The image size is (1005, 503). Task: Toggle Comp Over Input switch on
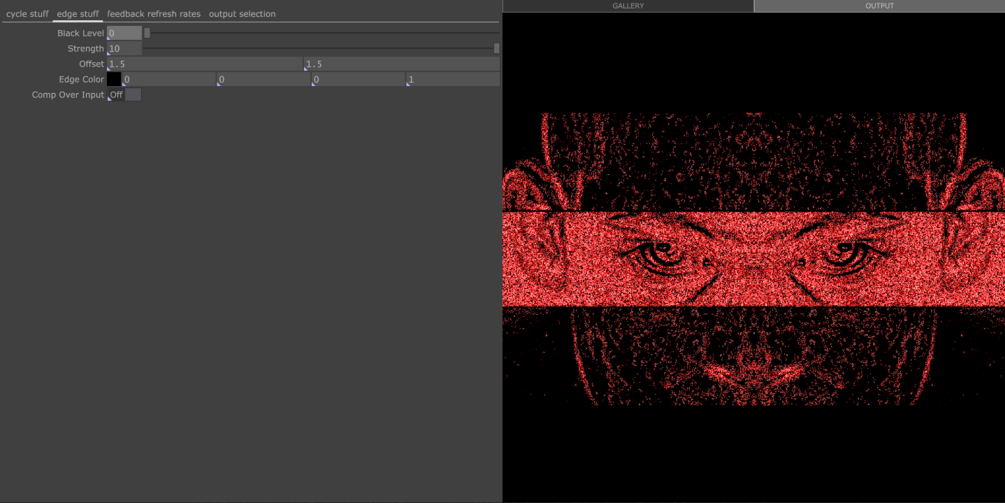pos(124,95)
